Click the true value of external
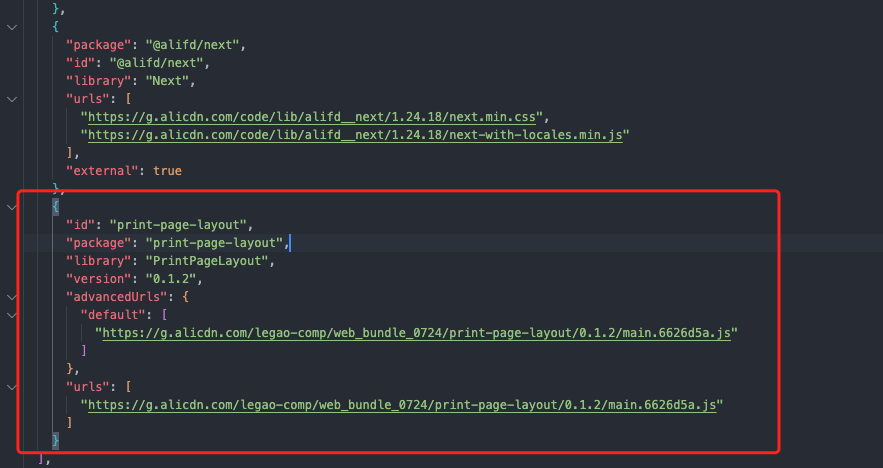 tap(167, 171)
